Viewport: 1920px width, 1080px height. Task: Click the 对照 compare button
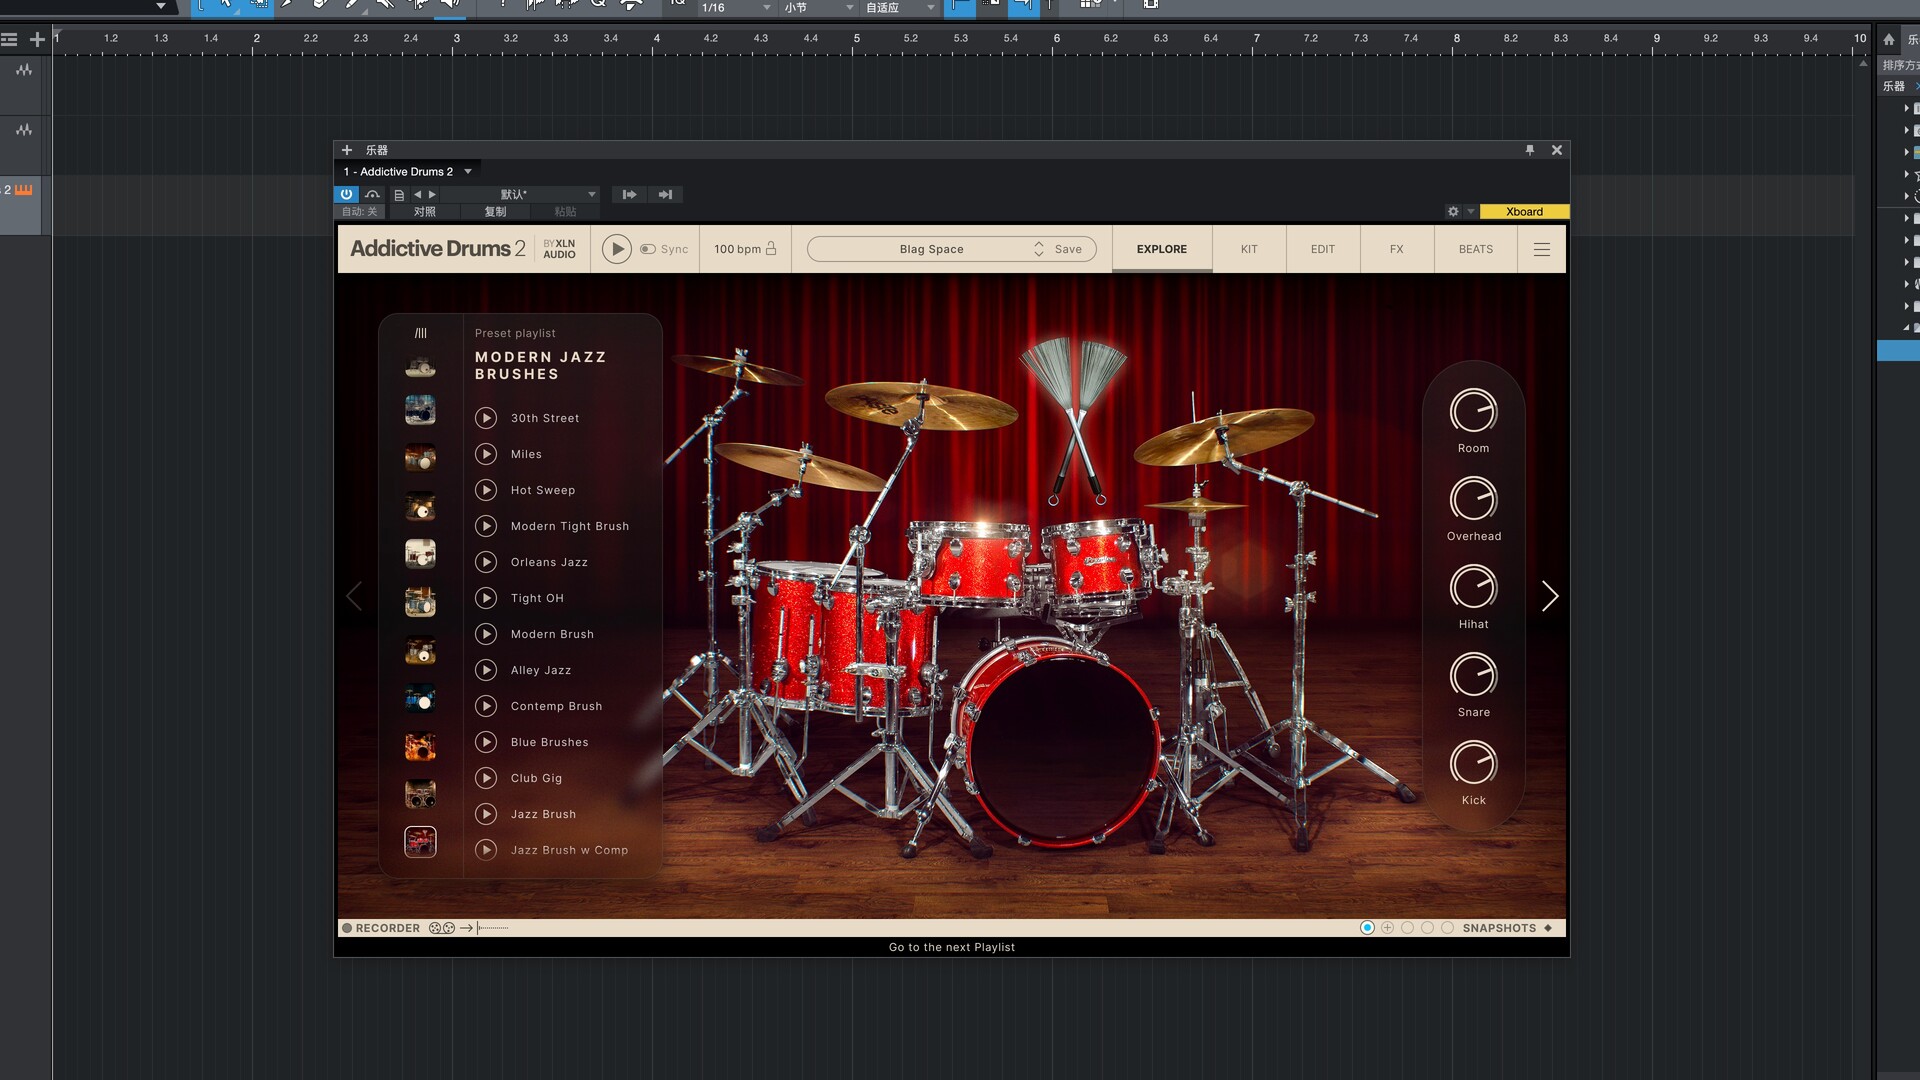(x=425, y=211)
